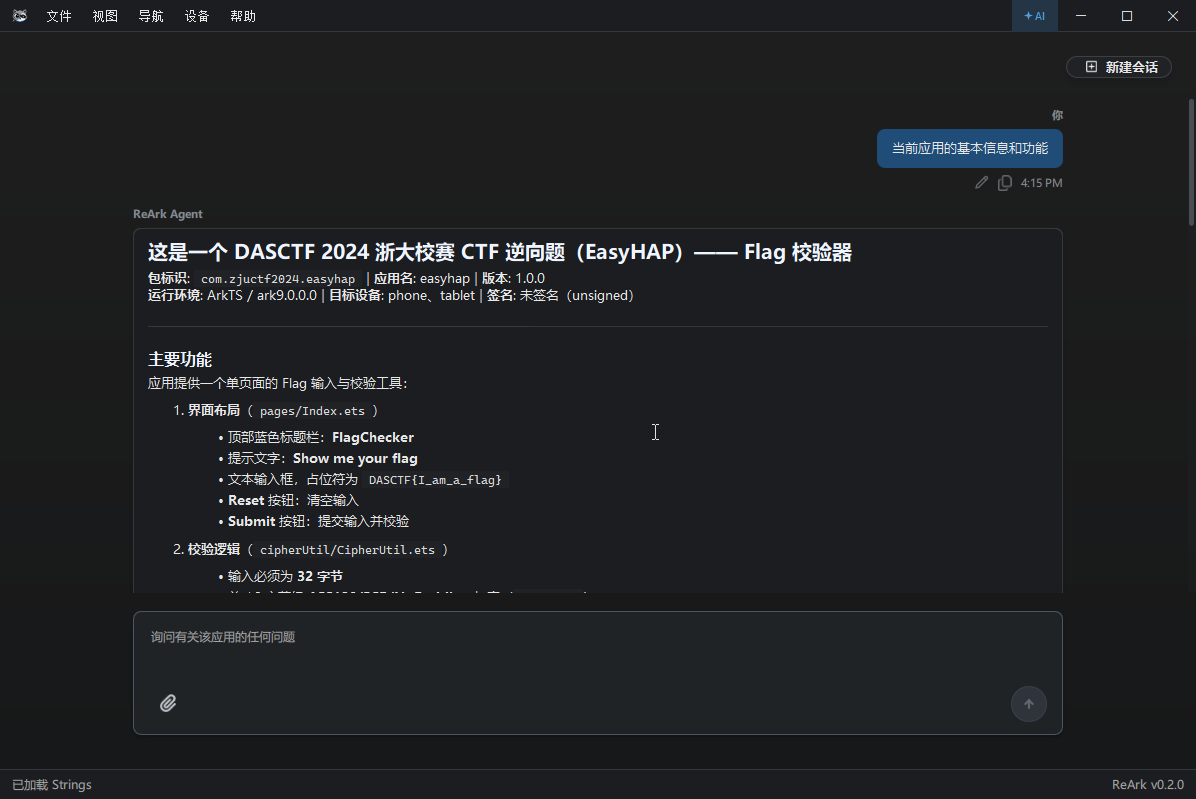
Task: Click the package name com.zjuctf2024.easyhap
Action: (278, 279)
